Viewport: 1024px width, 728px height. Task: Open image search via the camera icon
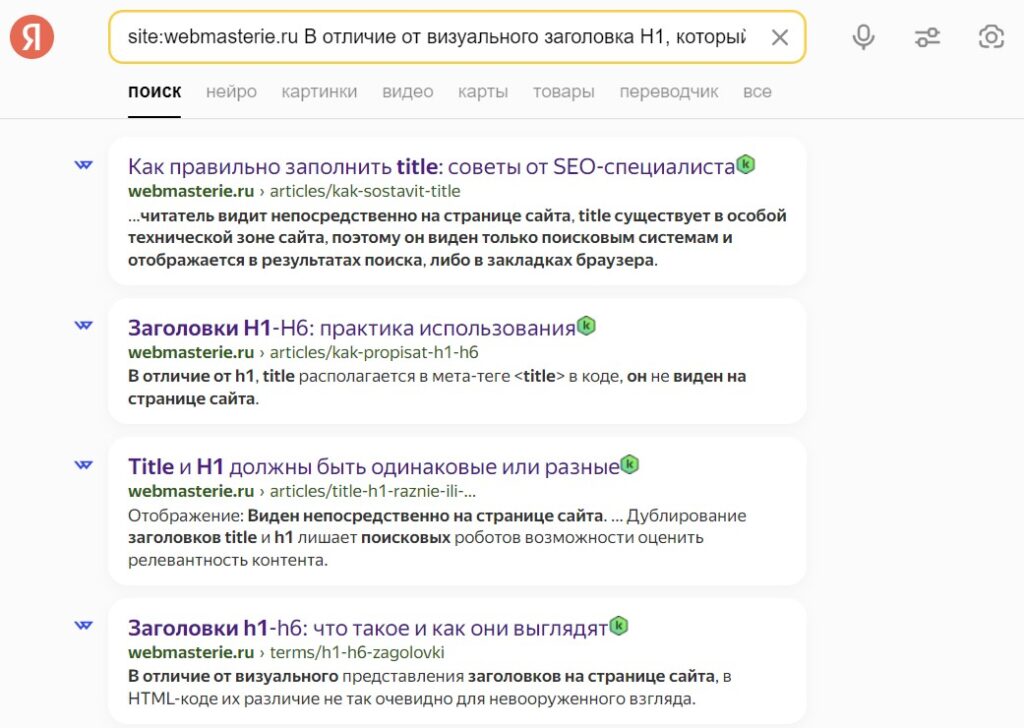click(x=992, y=36)
